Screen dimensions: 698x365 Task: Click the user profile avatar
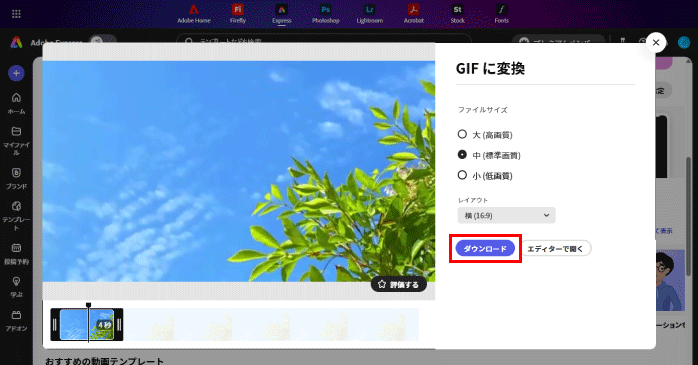click(683, 42)
